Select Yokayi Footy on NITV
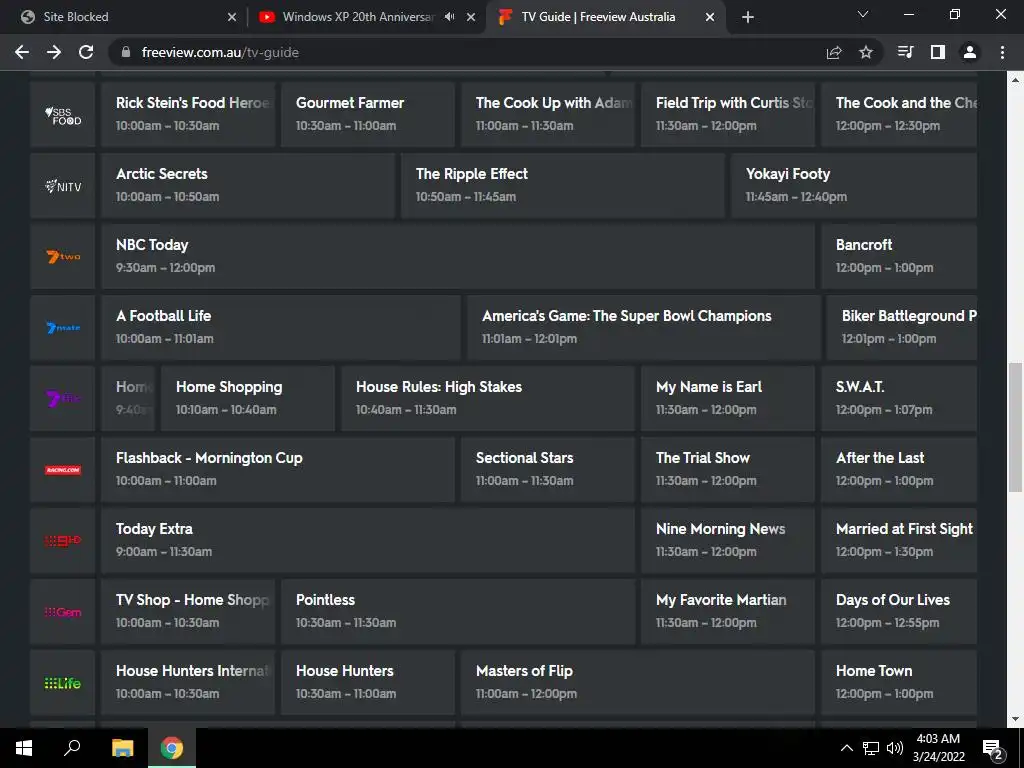This screenshot has width=1024, height=768. 854,185
